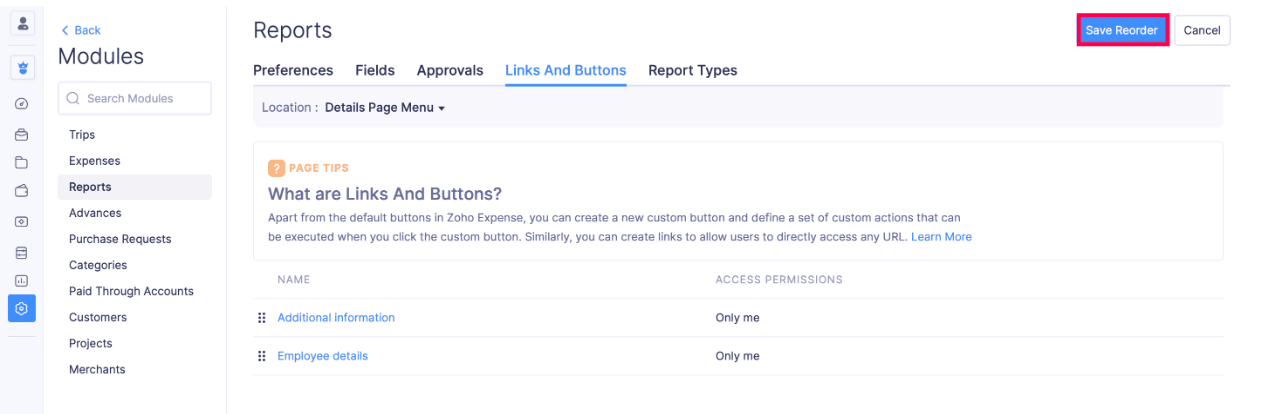Open the trips briefcase icon in sidebar
This screenshot has width=1264, height=414.
point(22,134)
